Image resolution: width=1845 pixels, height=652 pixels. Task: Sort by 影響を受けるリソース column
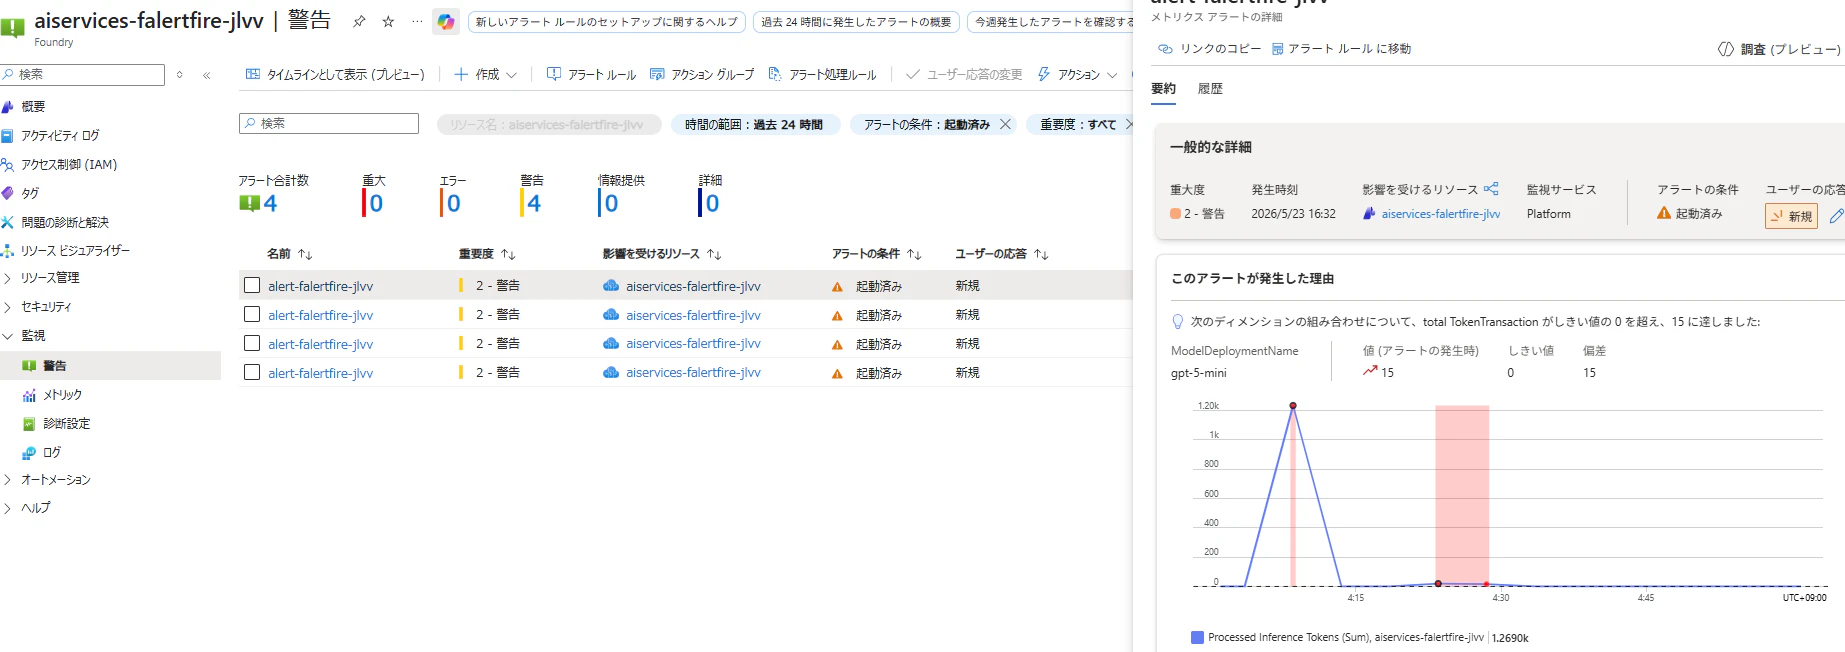(662, 254)
